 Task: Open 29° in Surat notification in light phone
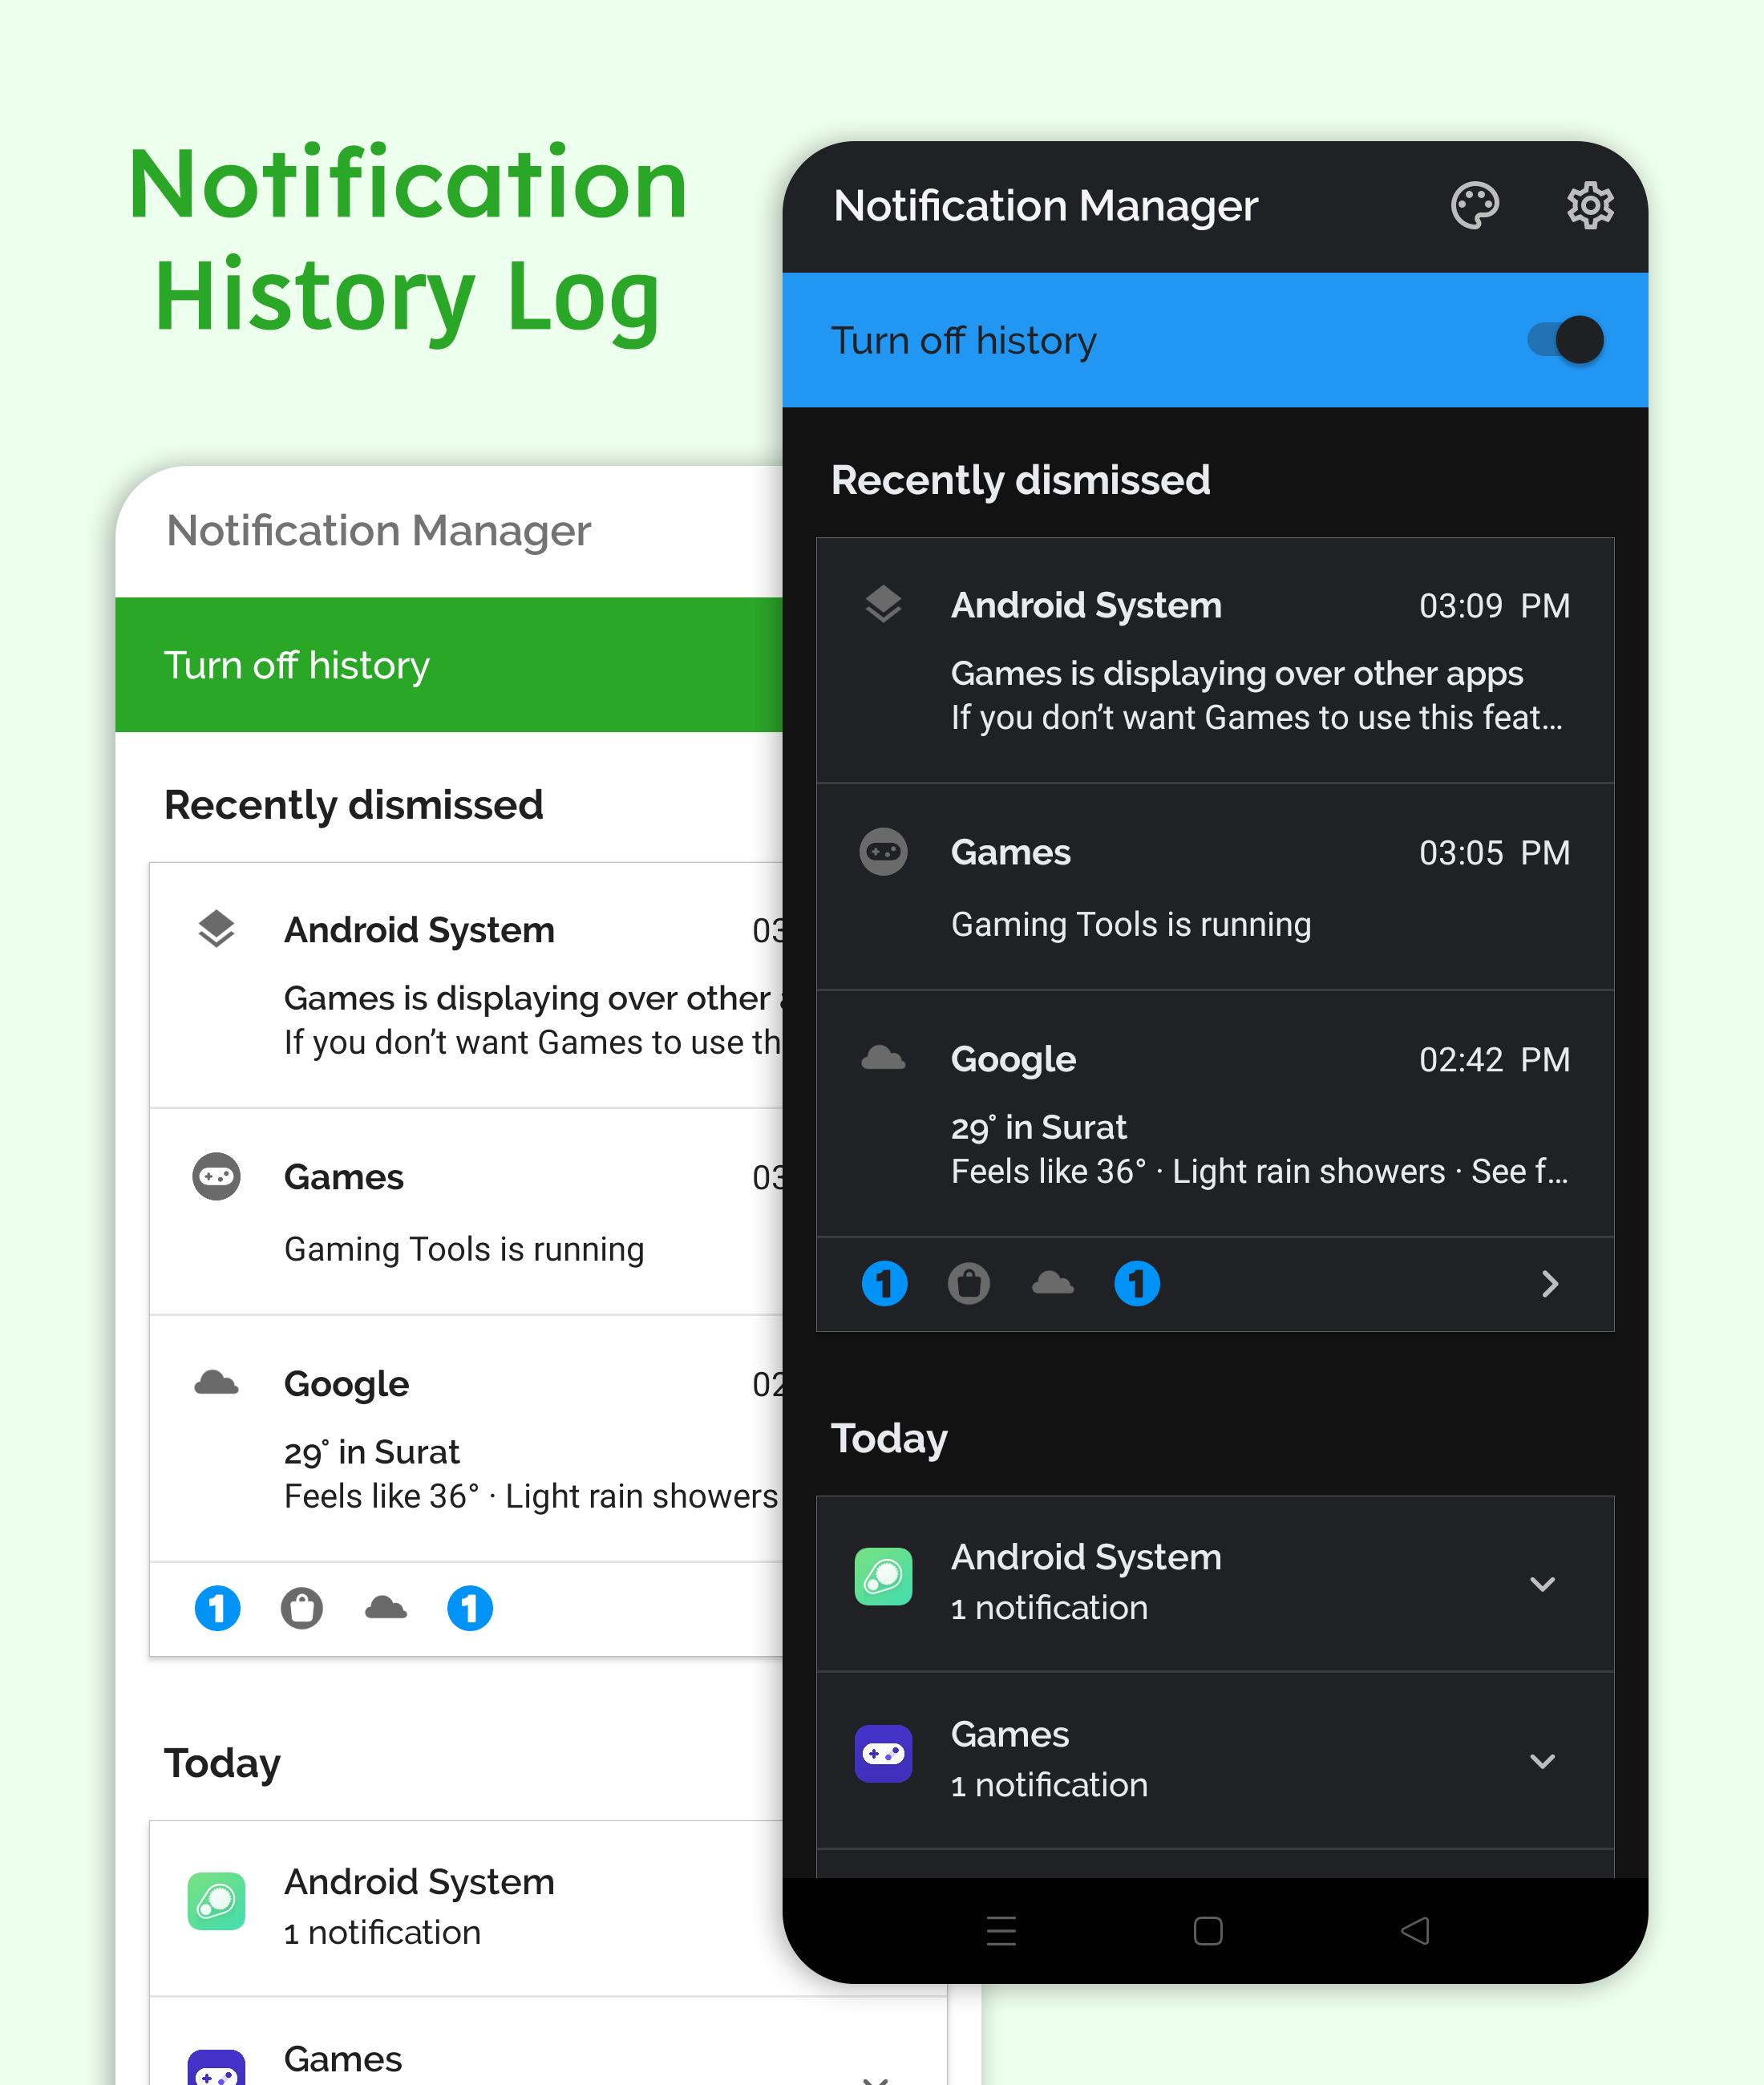coord(466,1439)
